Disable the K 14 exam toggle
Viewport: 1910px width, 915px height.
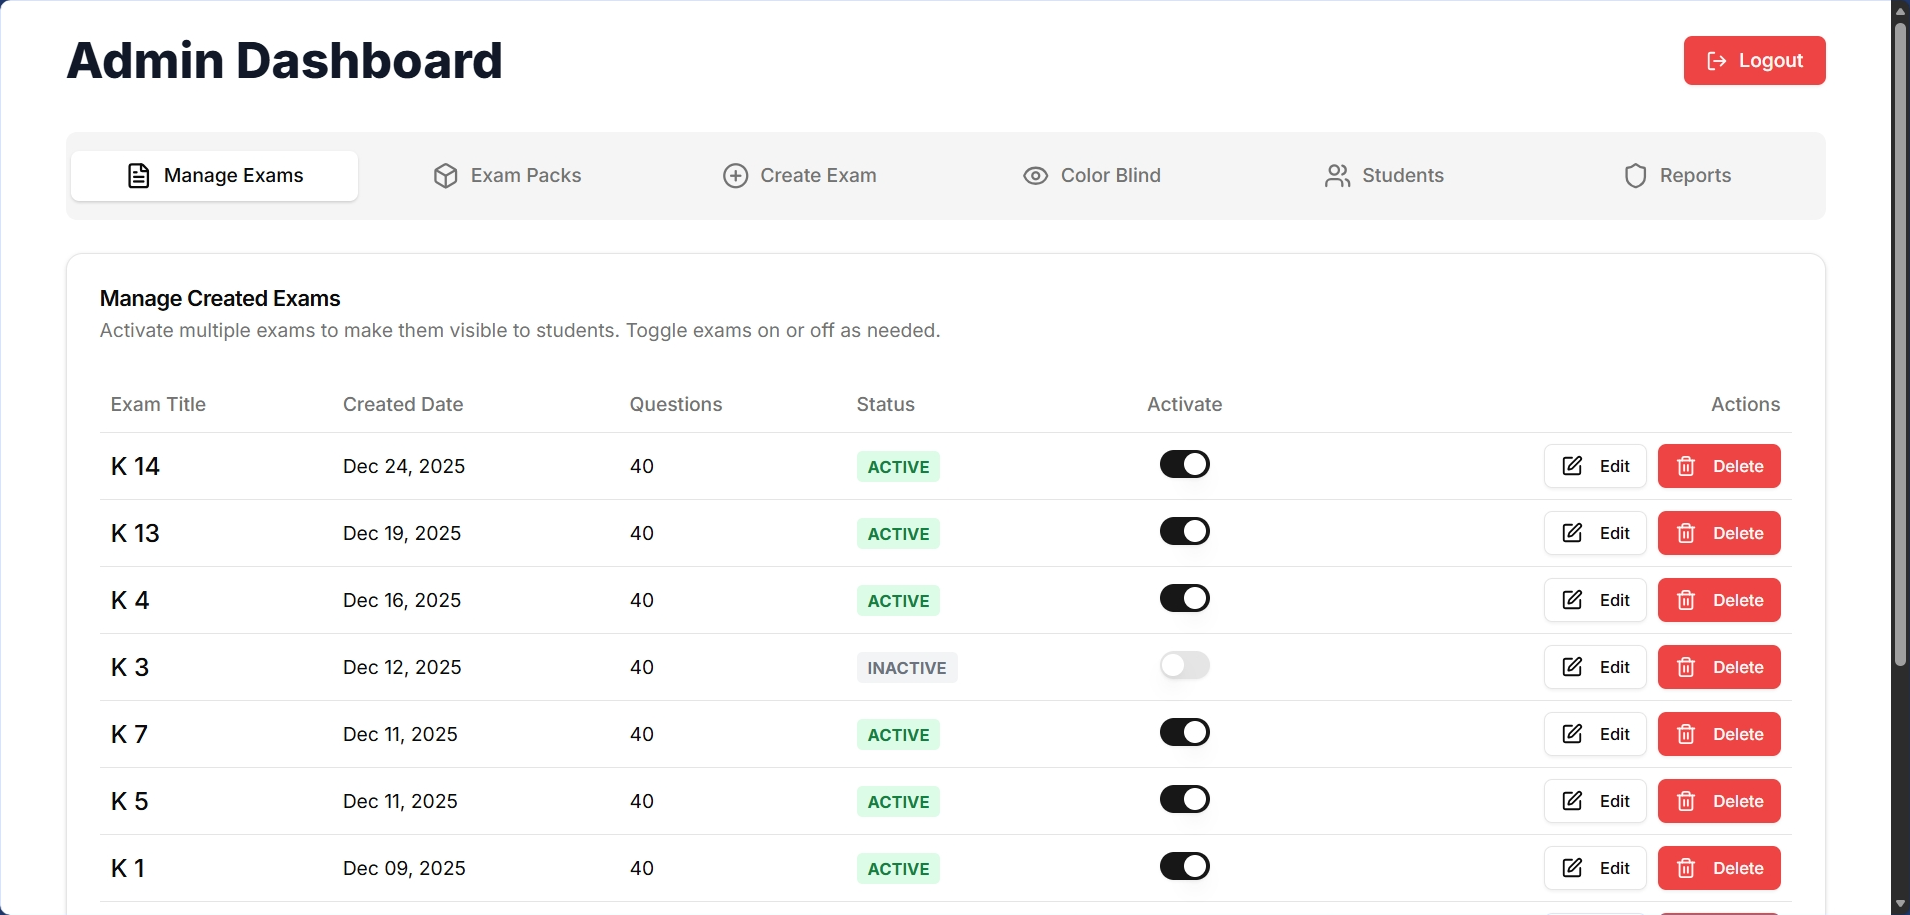(x=1184, y=464)
